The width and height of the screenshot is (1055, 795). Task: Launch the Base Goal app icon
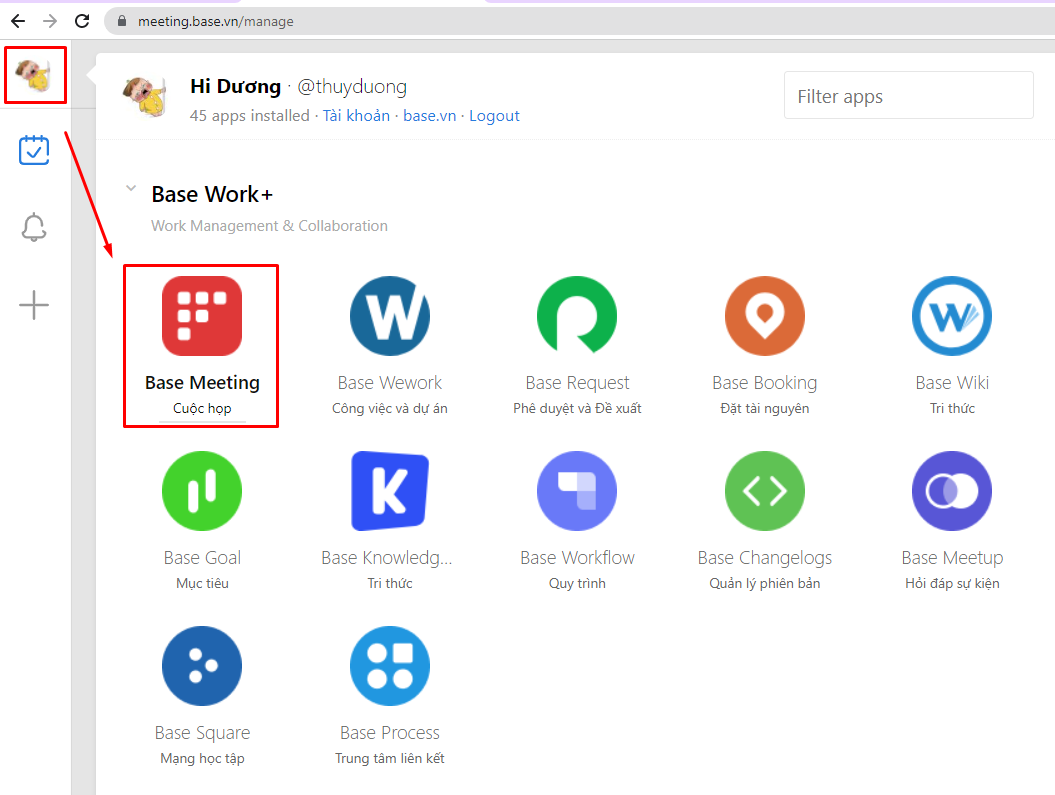[x=202, y=490]
